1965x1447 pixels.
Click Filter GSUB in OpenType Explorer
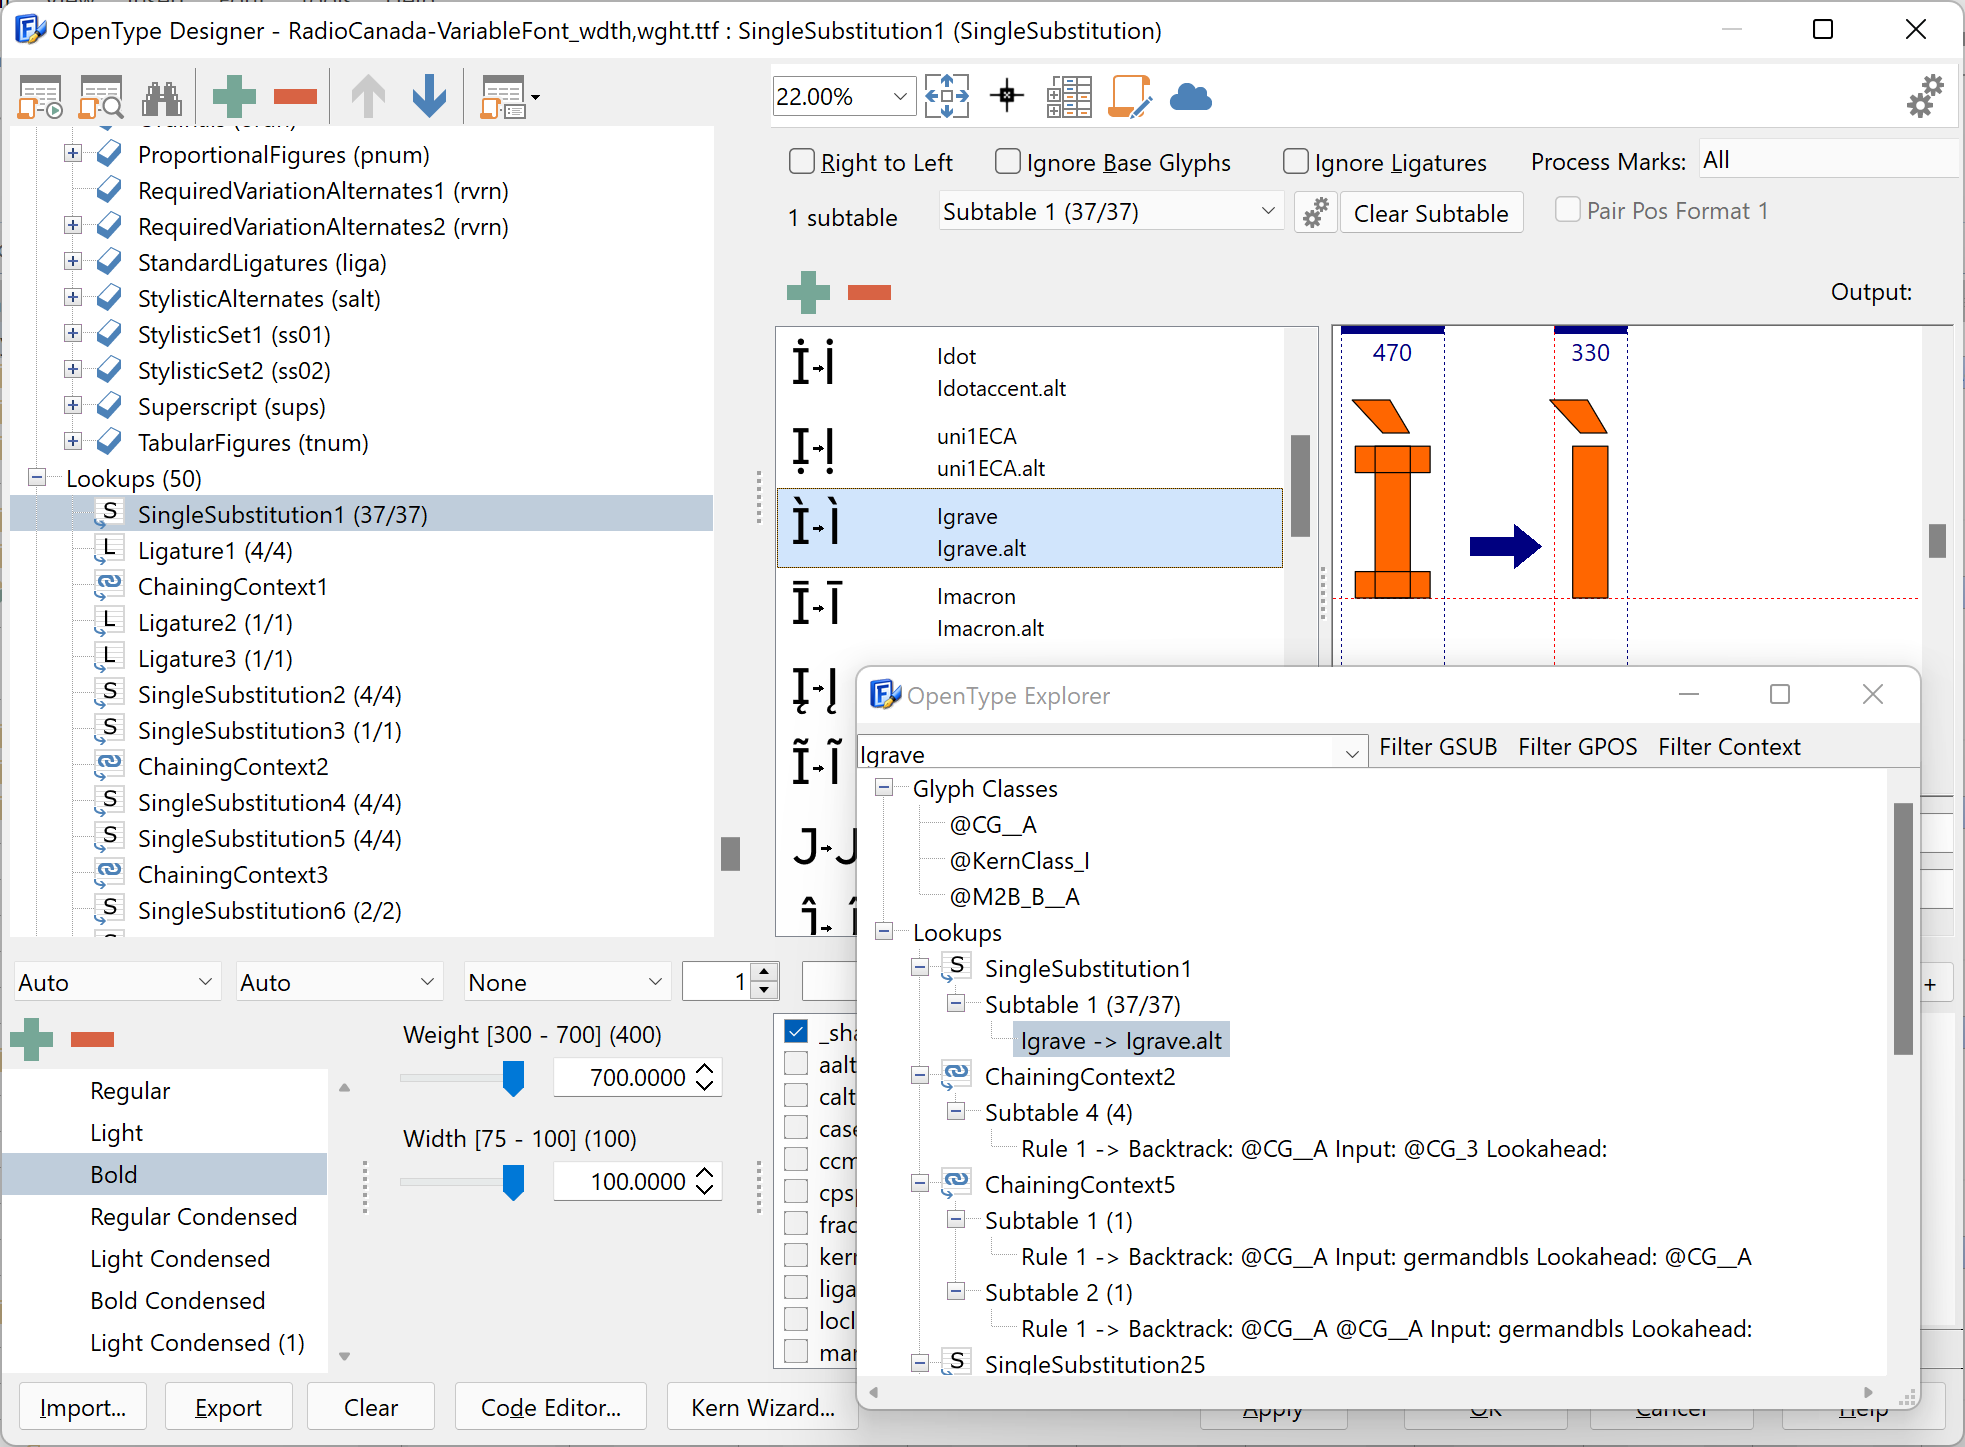point(1438,747)
